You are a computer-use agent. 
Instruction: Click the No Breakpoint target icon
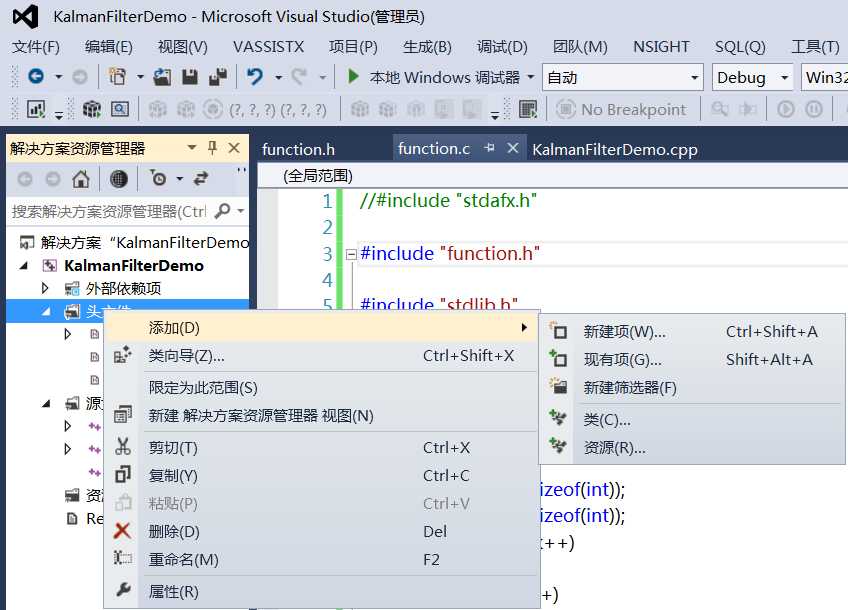tap(566, 110)
